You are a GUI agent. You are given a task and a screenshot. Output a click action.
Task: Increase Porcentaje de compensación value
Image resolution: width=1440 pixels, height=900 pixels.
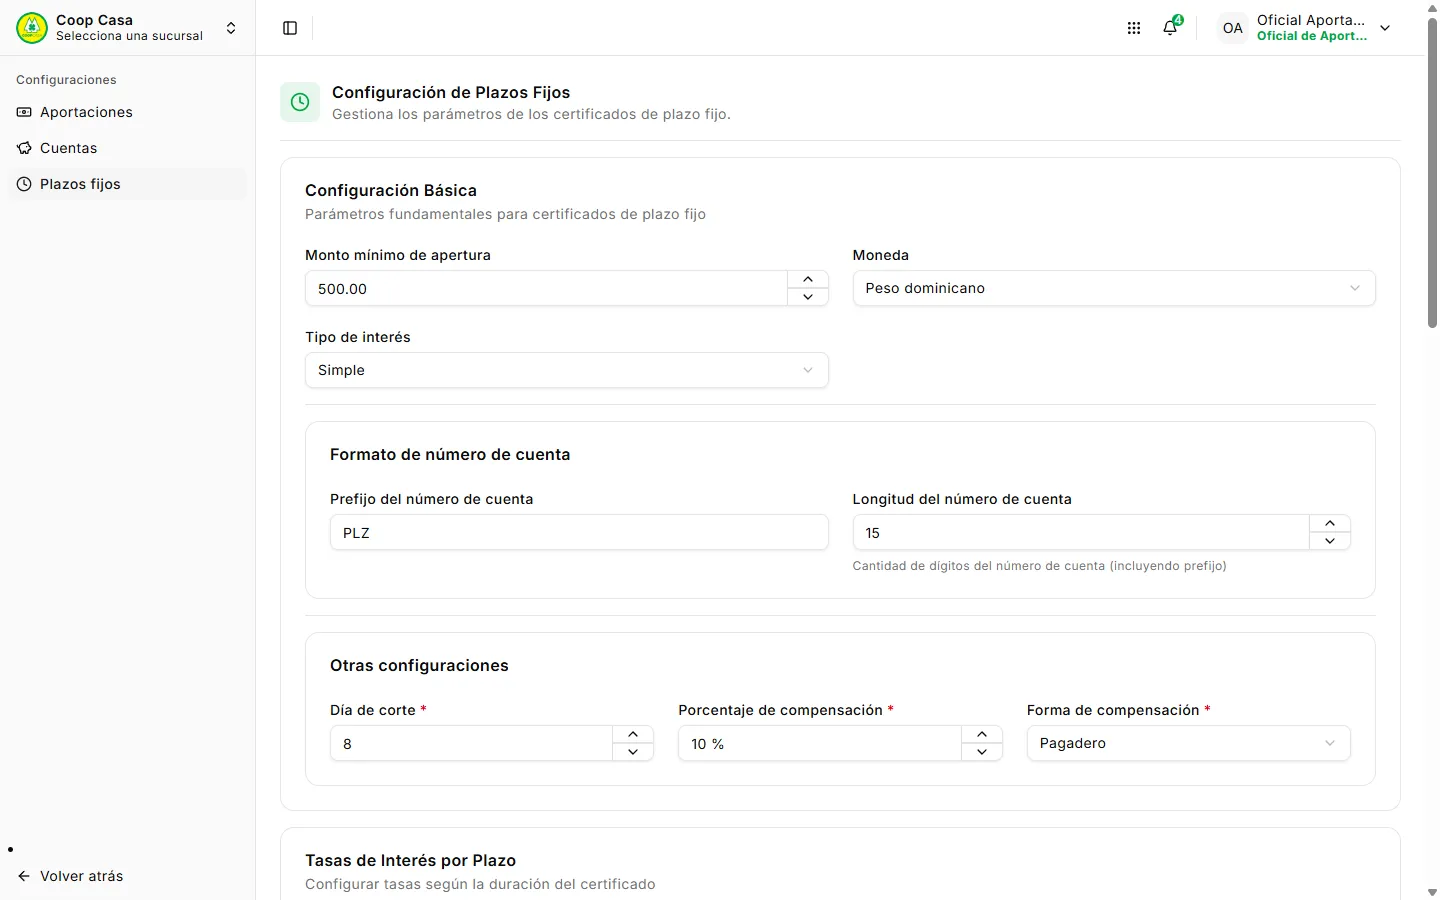pyautogui.click(x=982, y=734)
